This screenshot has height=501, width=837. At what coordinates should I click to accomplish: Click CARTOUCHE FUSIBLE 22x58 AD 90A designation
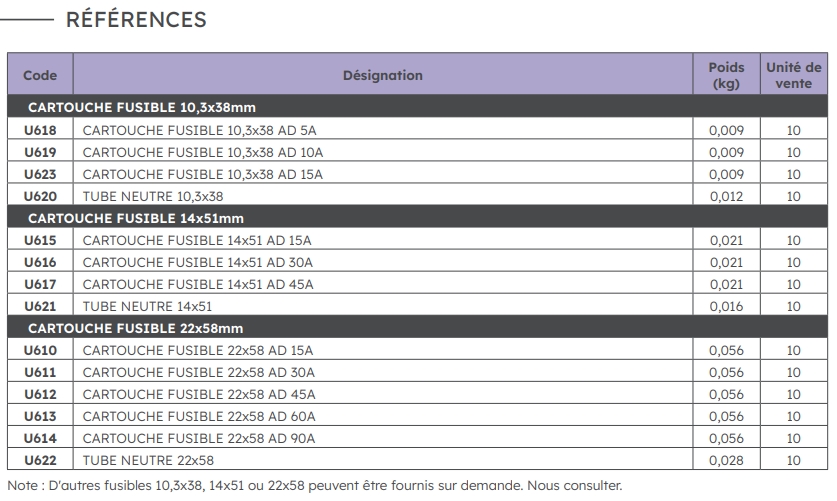pyautogui.click(x=198, y=438)
